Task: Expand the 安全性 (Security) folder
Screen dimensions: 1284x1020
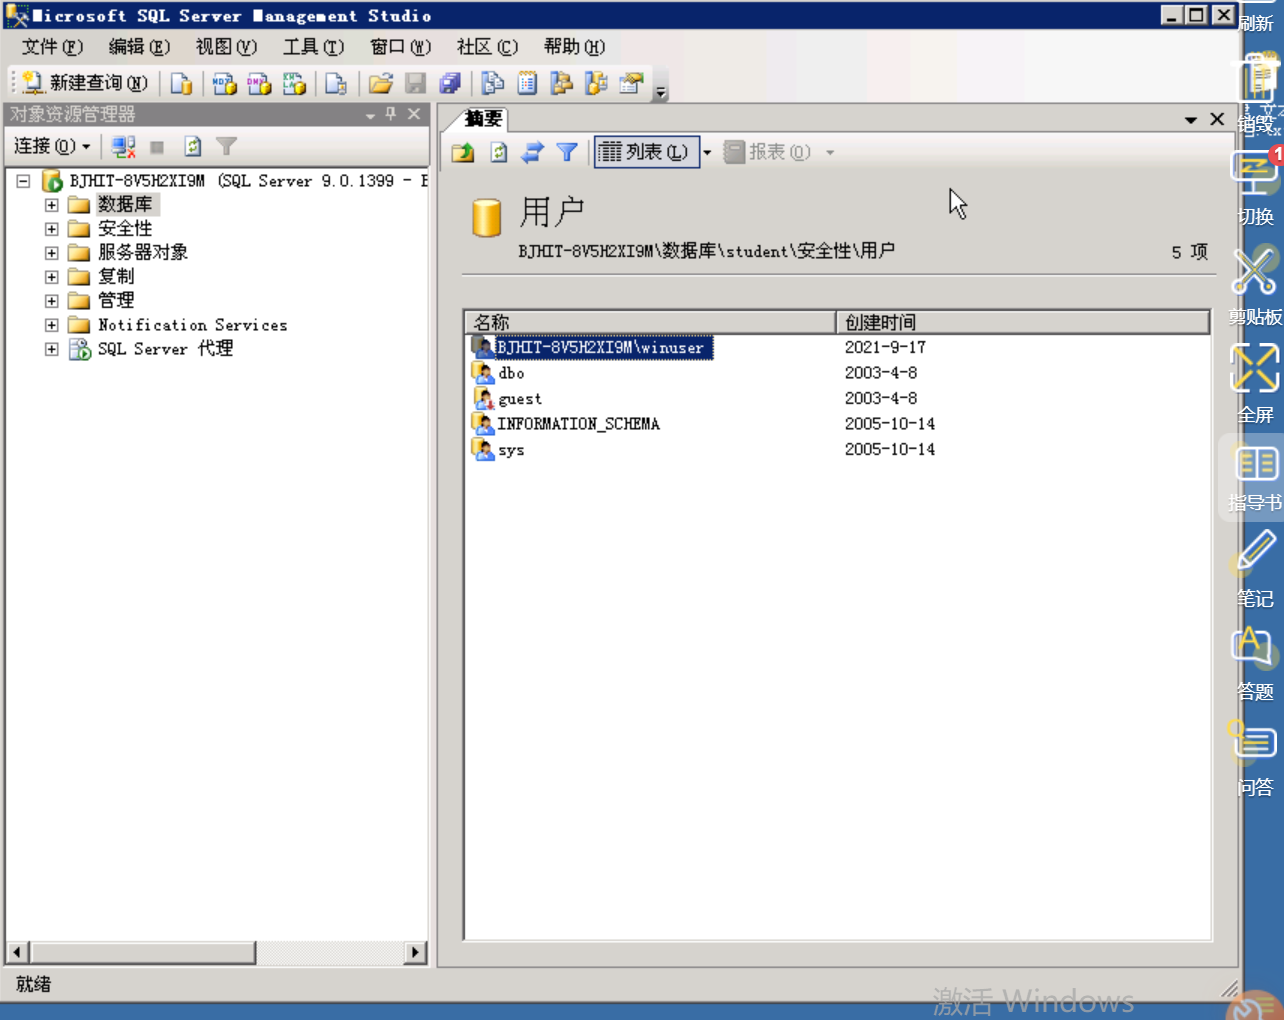Action: tap(51, 229)
